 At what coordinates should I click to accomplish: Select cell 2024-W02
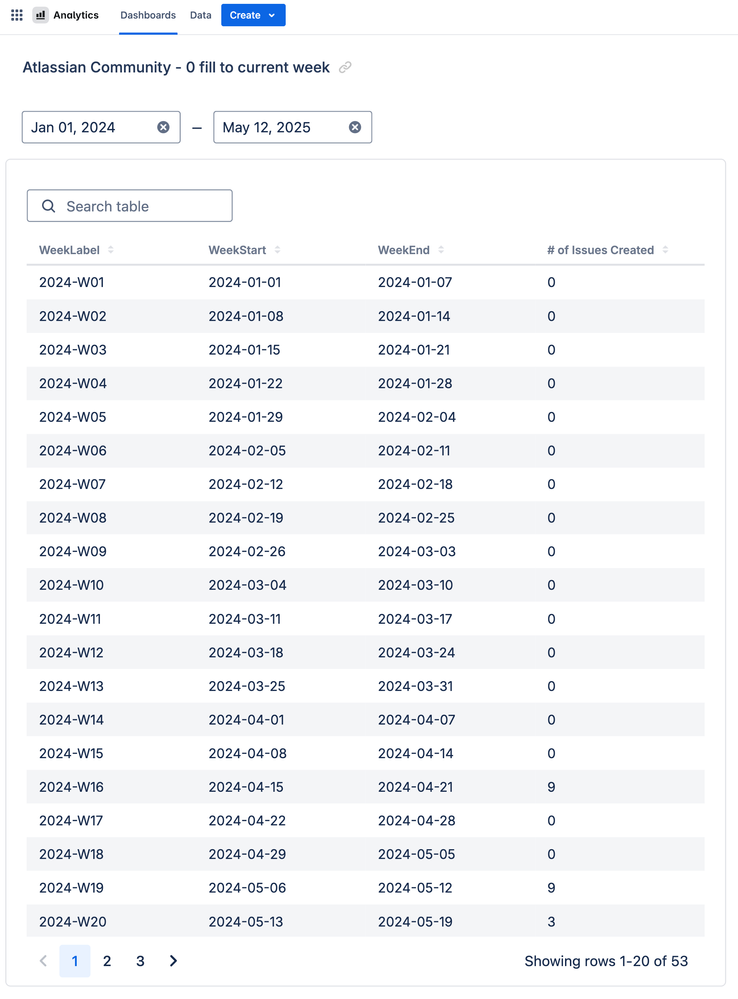point(73,316)
